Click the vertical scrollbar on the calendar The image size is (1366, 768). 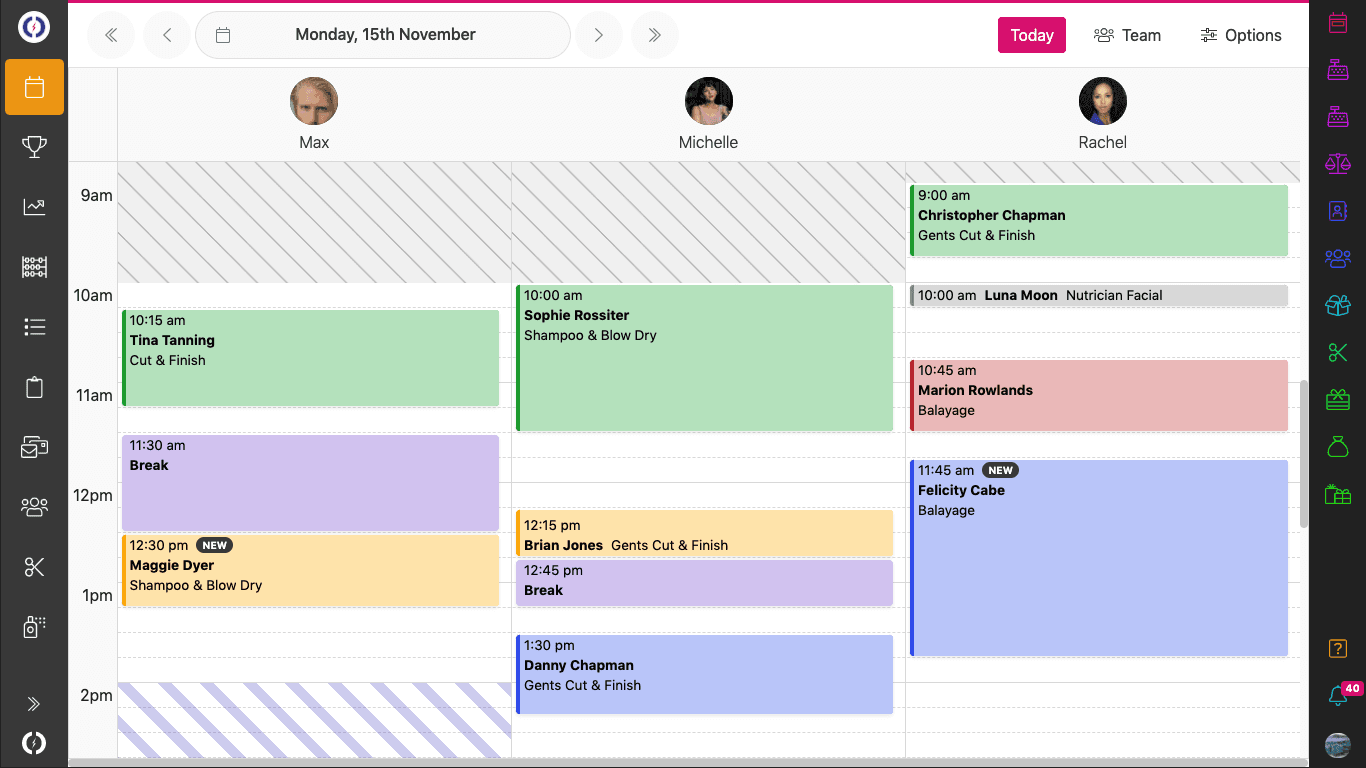[x=1303, y=454]
